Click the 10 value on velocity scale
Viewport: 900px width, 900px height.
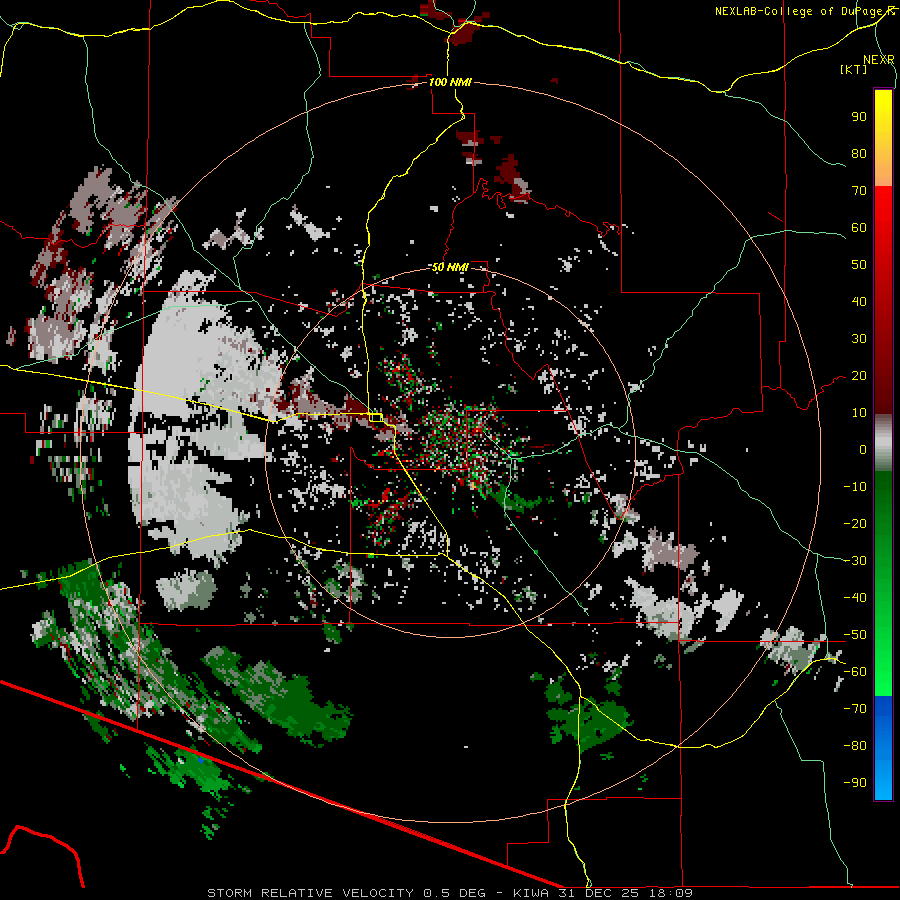pyautogui.click(x=859, y=413)
